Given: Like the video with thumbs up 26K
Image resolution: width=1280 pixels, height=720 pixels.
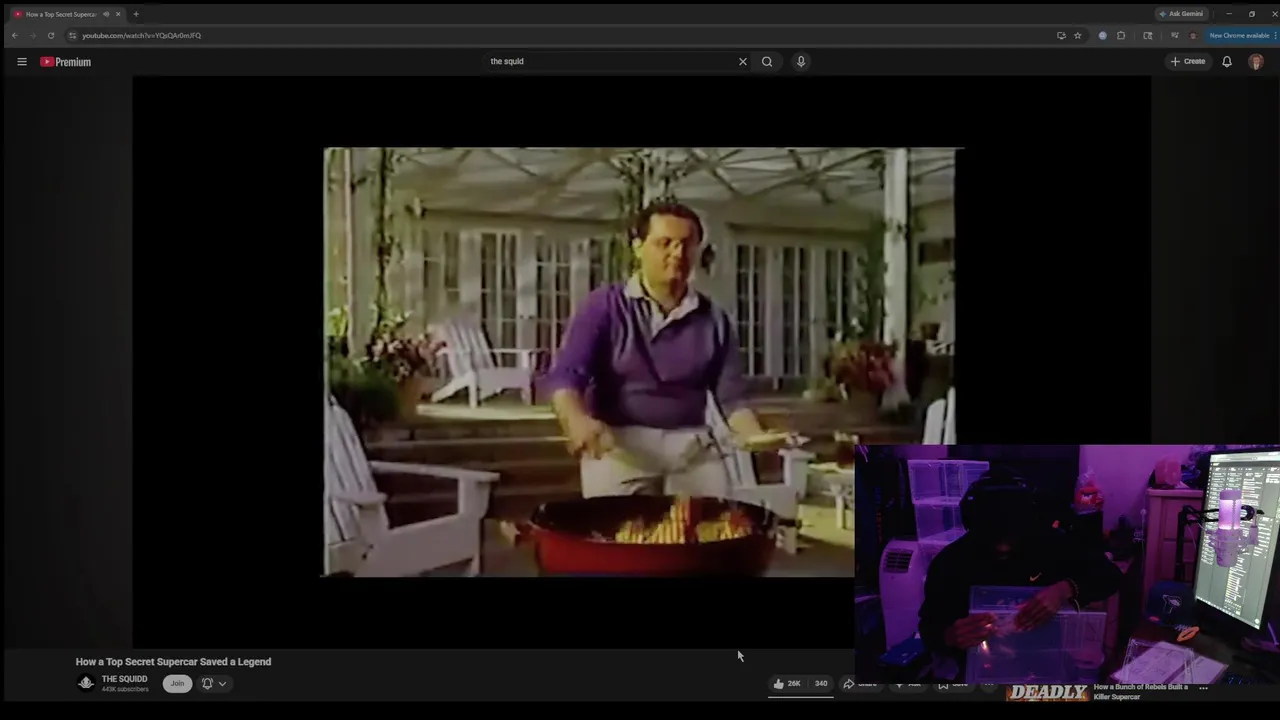Looking at the screenshot, I should 787,684.
